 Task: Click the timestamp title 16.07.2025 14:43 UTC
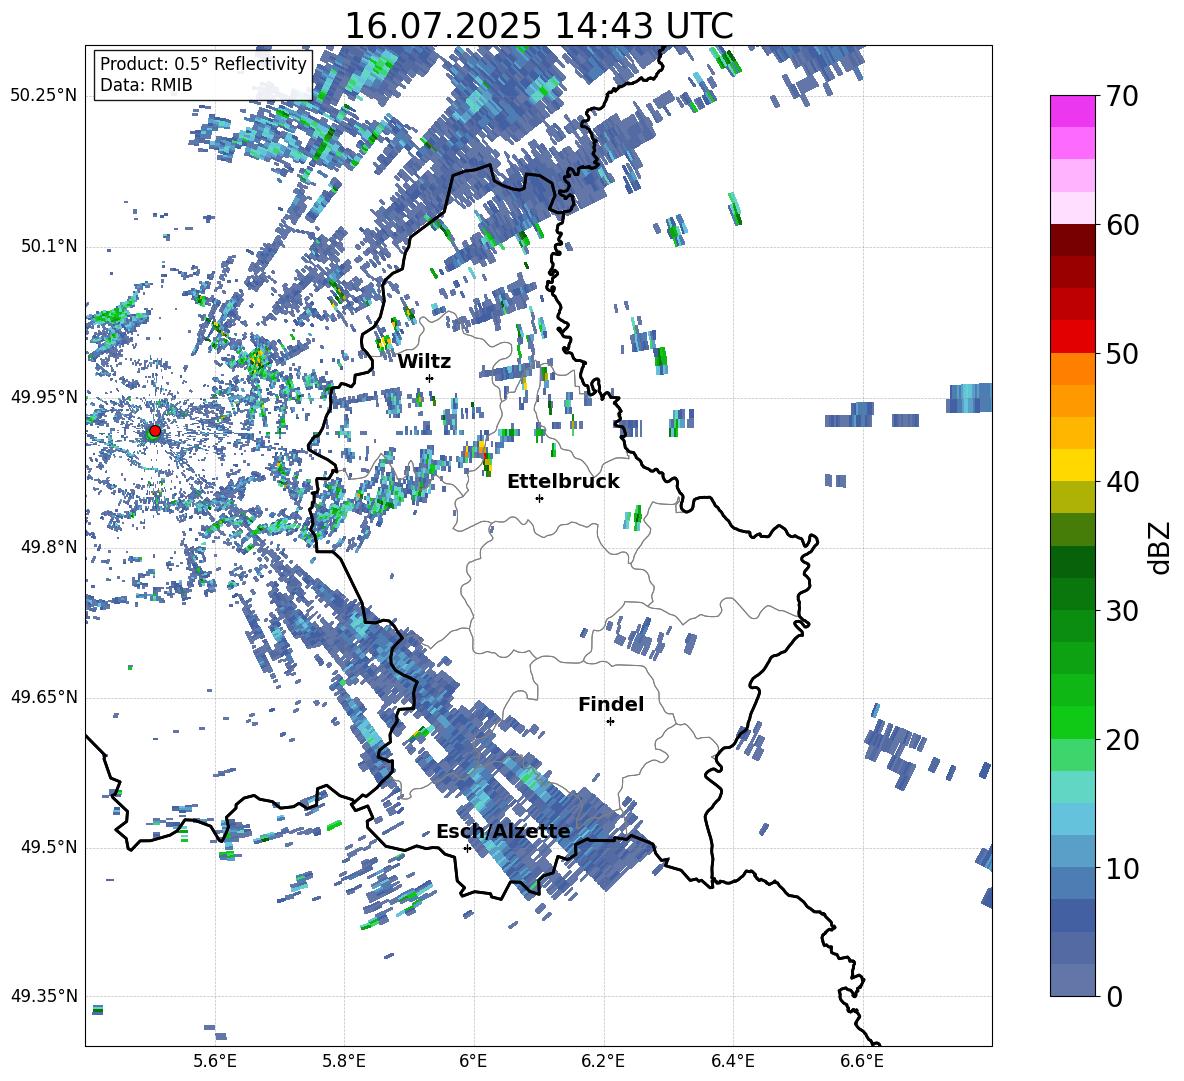(x=539, y=26)
